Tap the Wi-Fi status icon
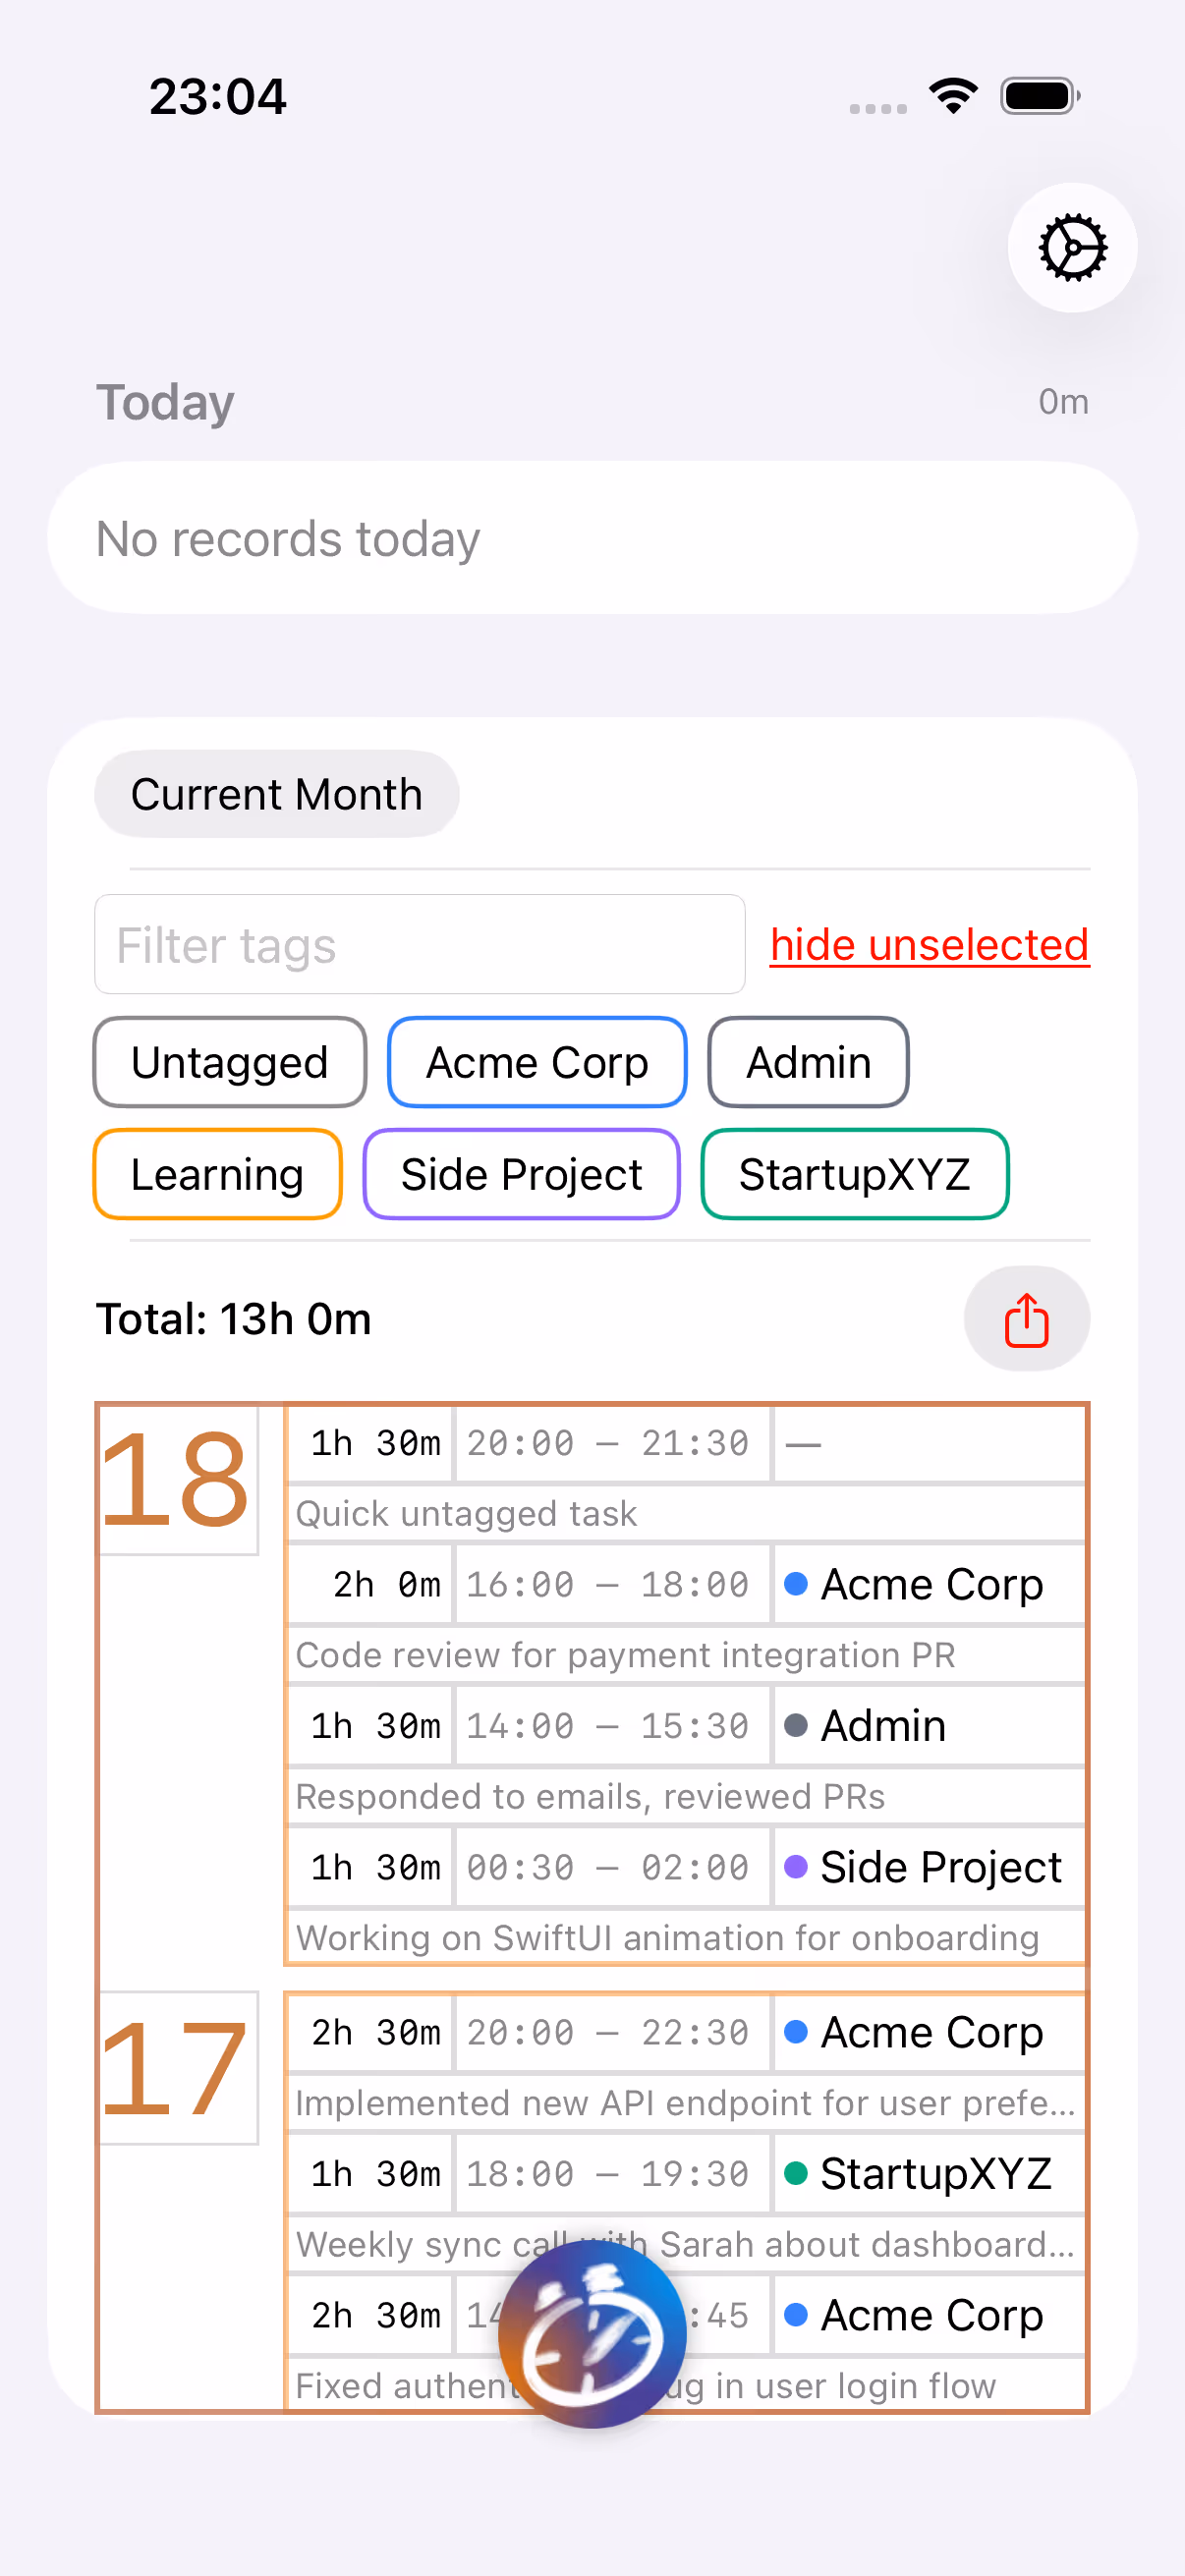Image resolution: width=1185 pixels, height=2576 pixels. [x=953, y=96]
